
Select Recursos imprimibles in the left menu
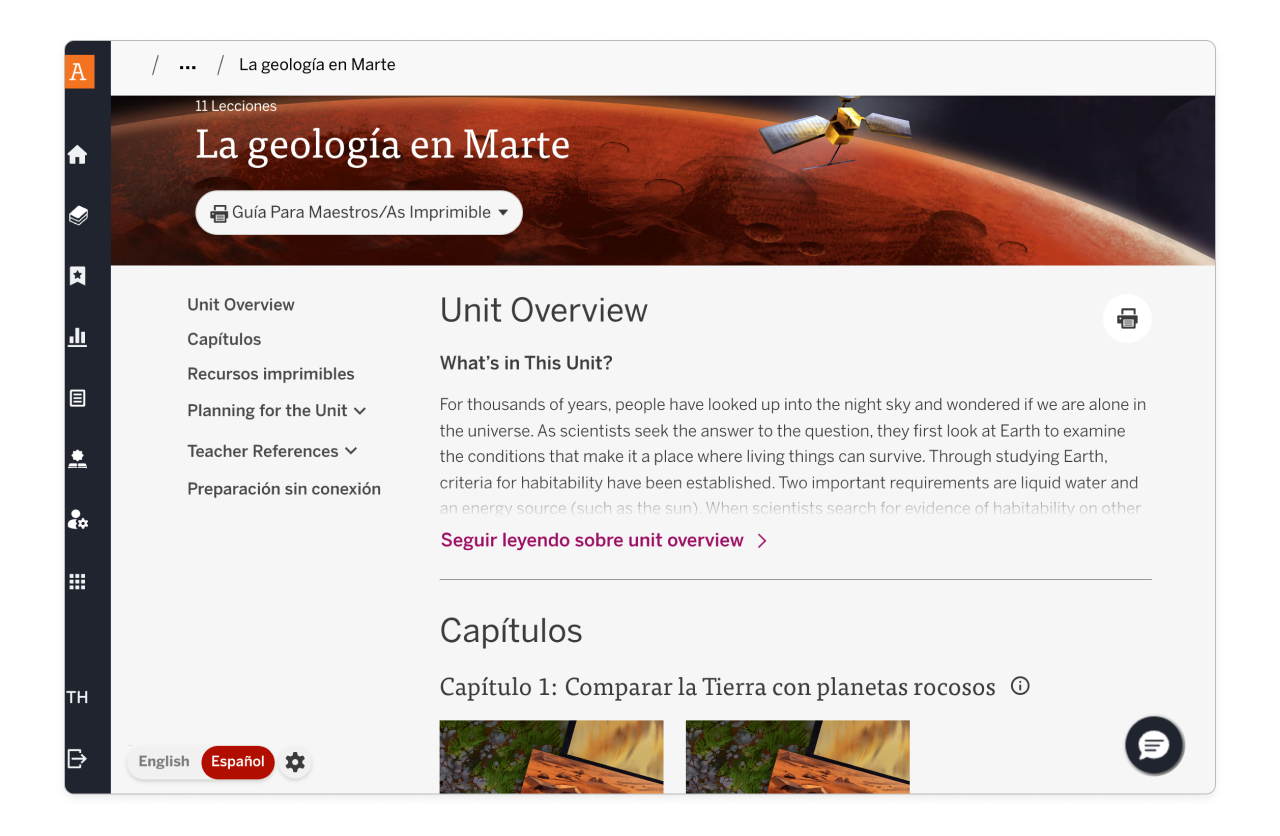(x=270, y=373)
